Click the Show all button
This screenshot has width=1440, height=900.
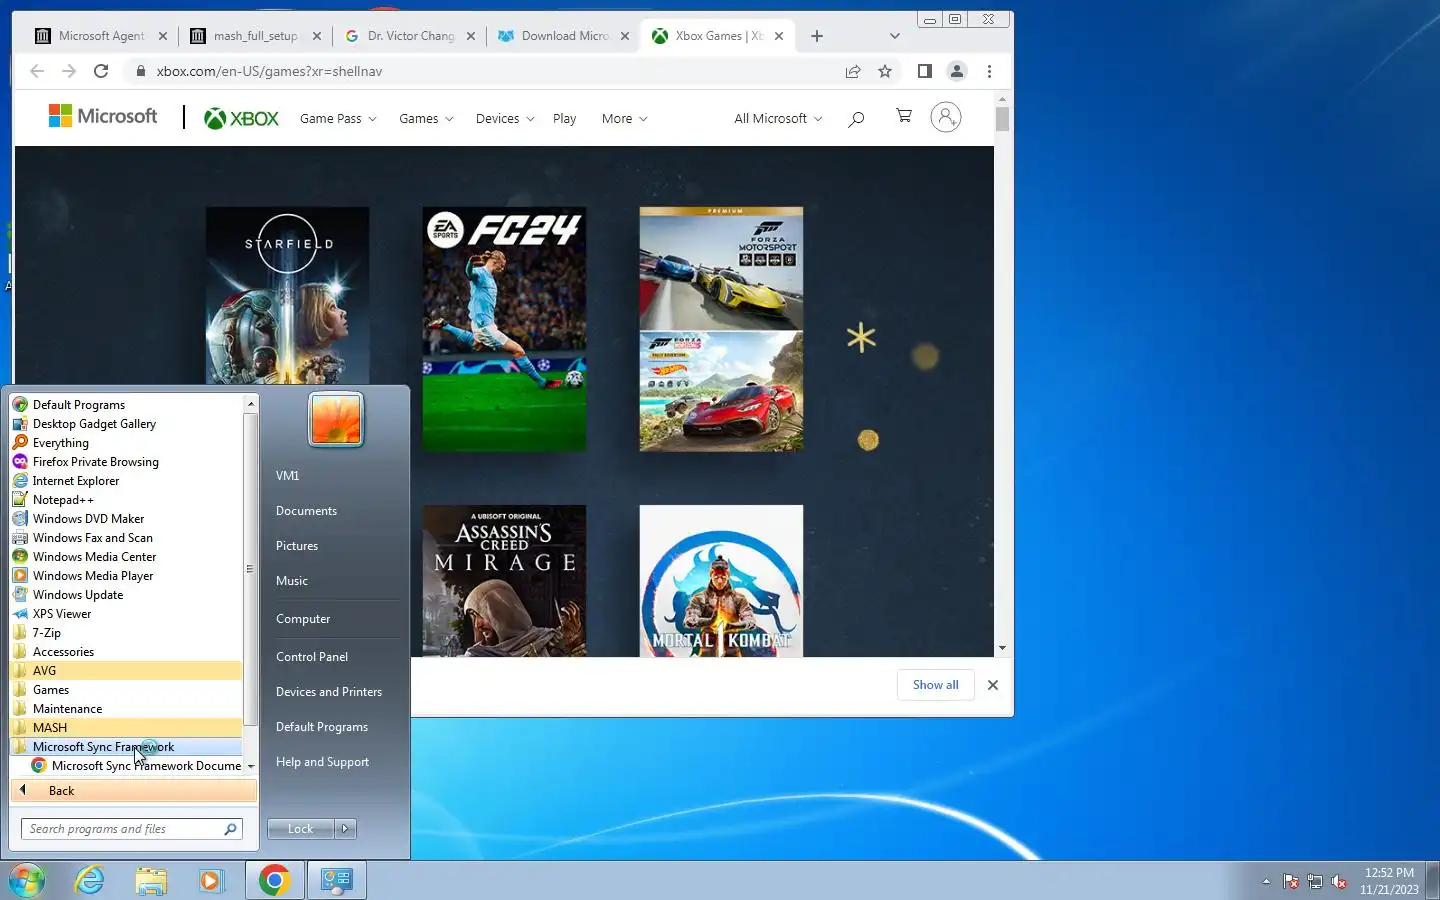936,685
